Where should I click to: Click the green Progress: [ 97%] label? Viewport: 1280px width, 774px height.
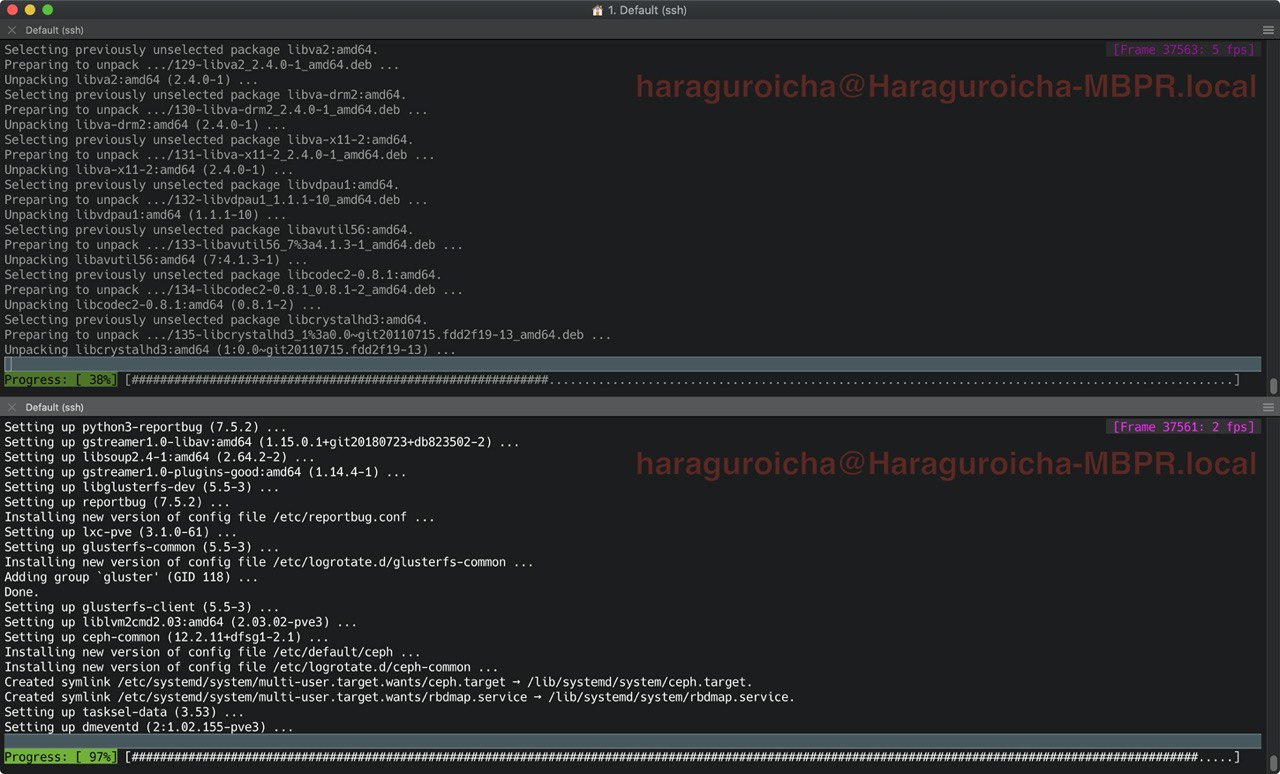60,757
